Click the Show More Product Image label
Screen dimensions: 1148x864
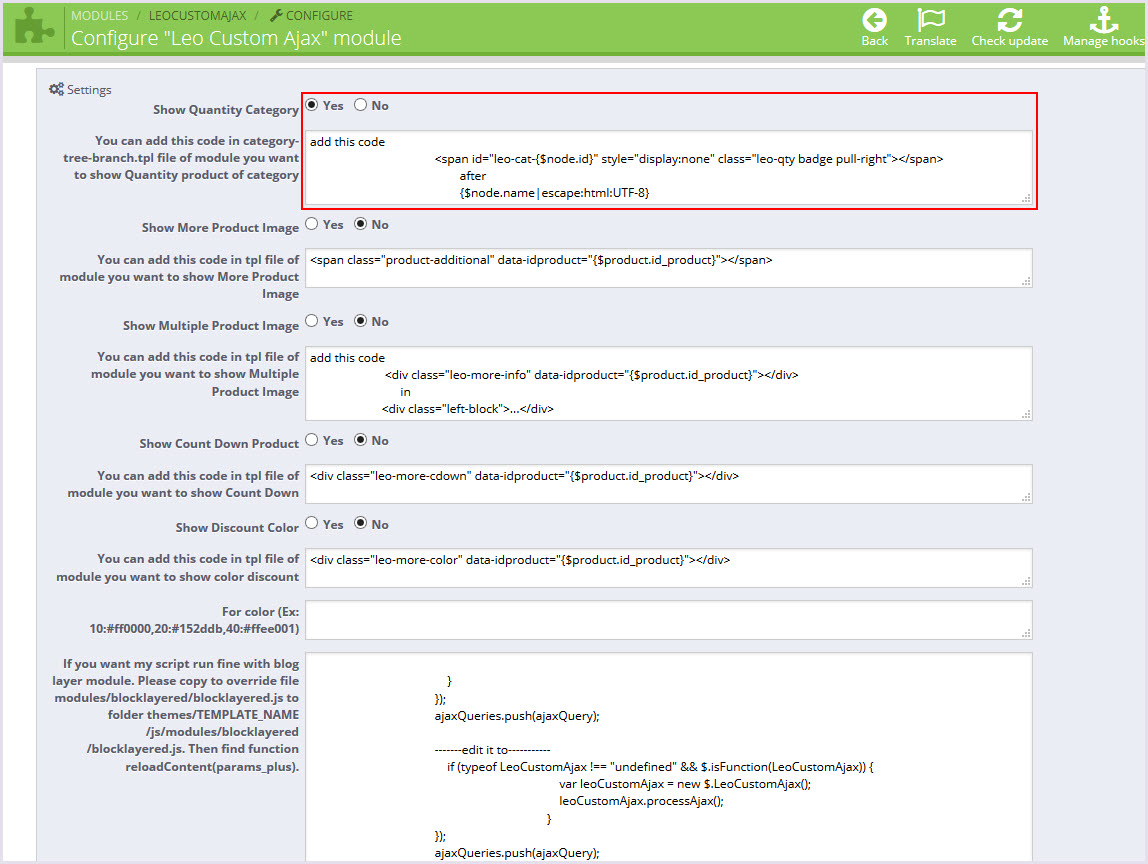[x=220, y=228]
